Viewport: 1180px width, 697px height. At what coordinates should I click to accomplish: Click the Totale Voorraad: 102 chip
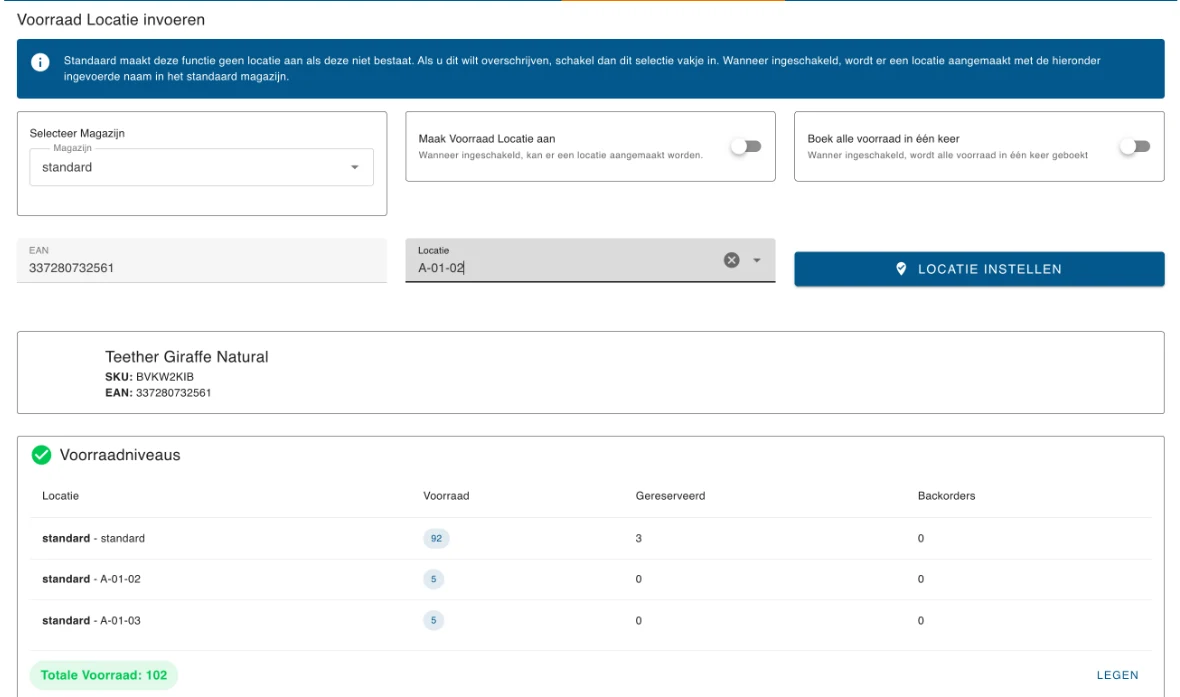point(104,675)
